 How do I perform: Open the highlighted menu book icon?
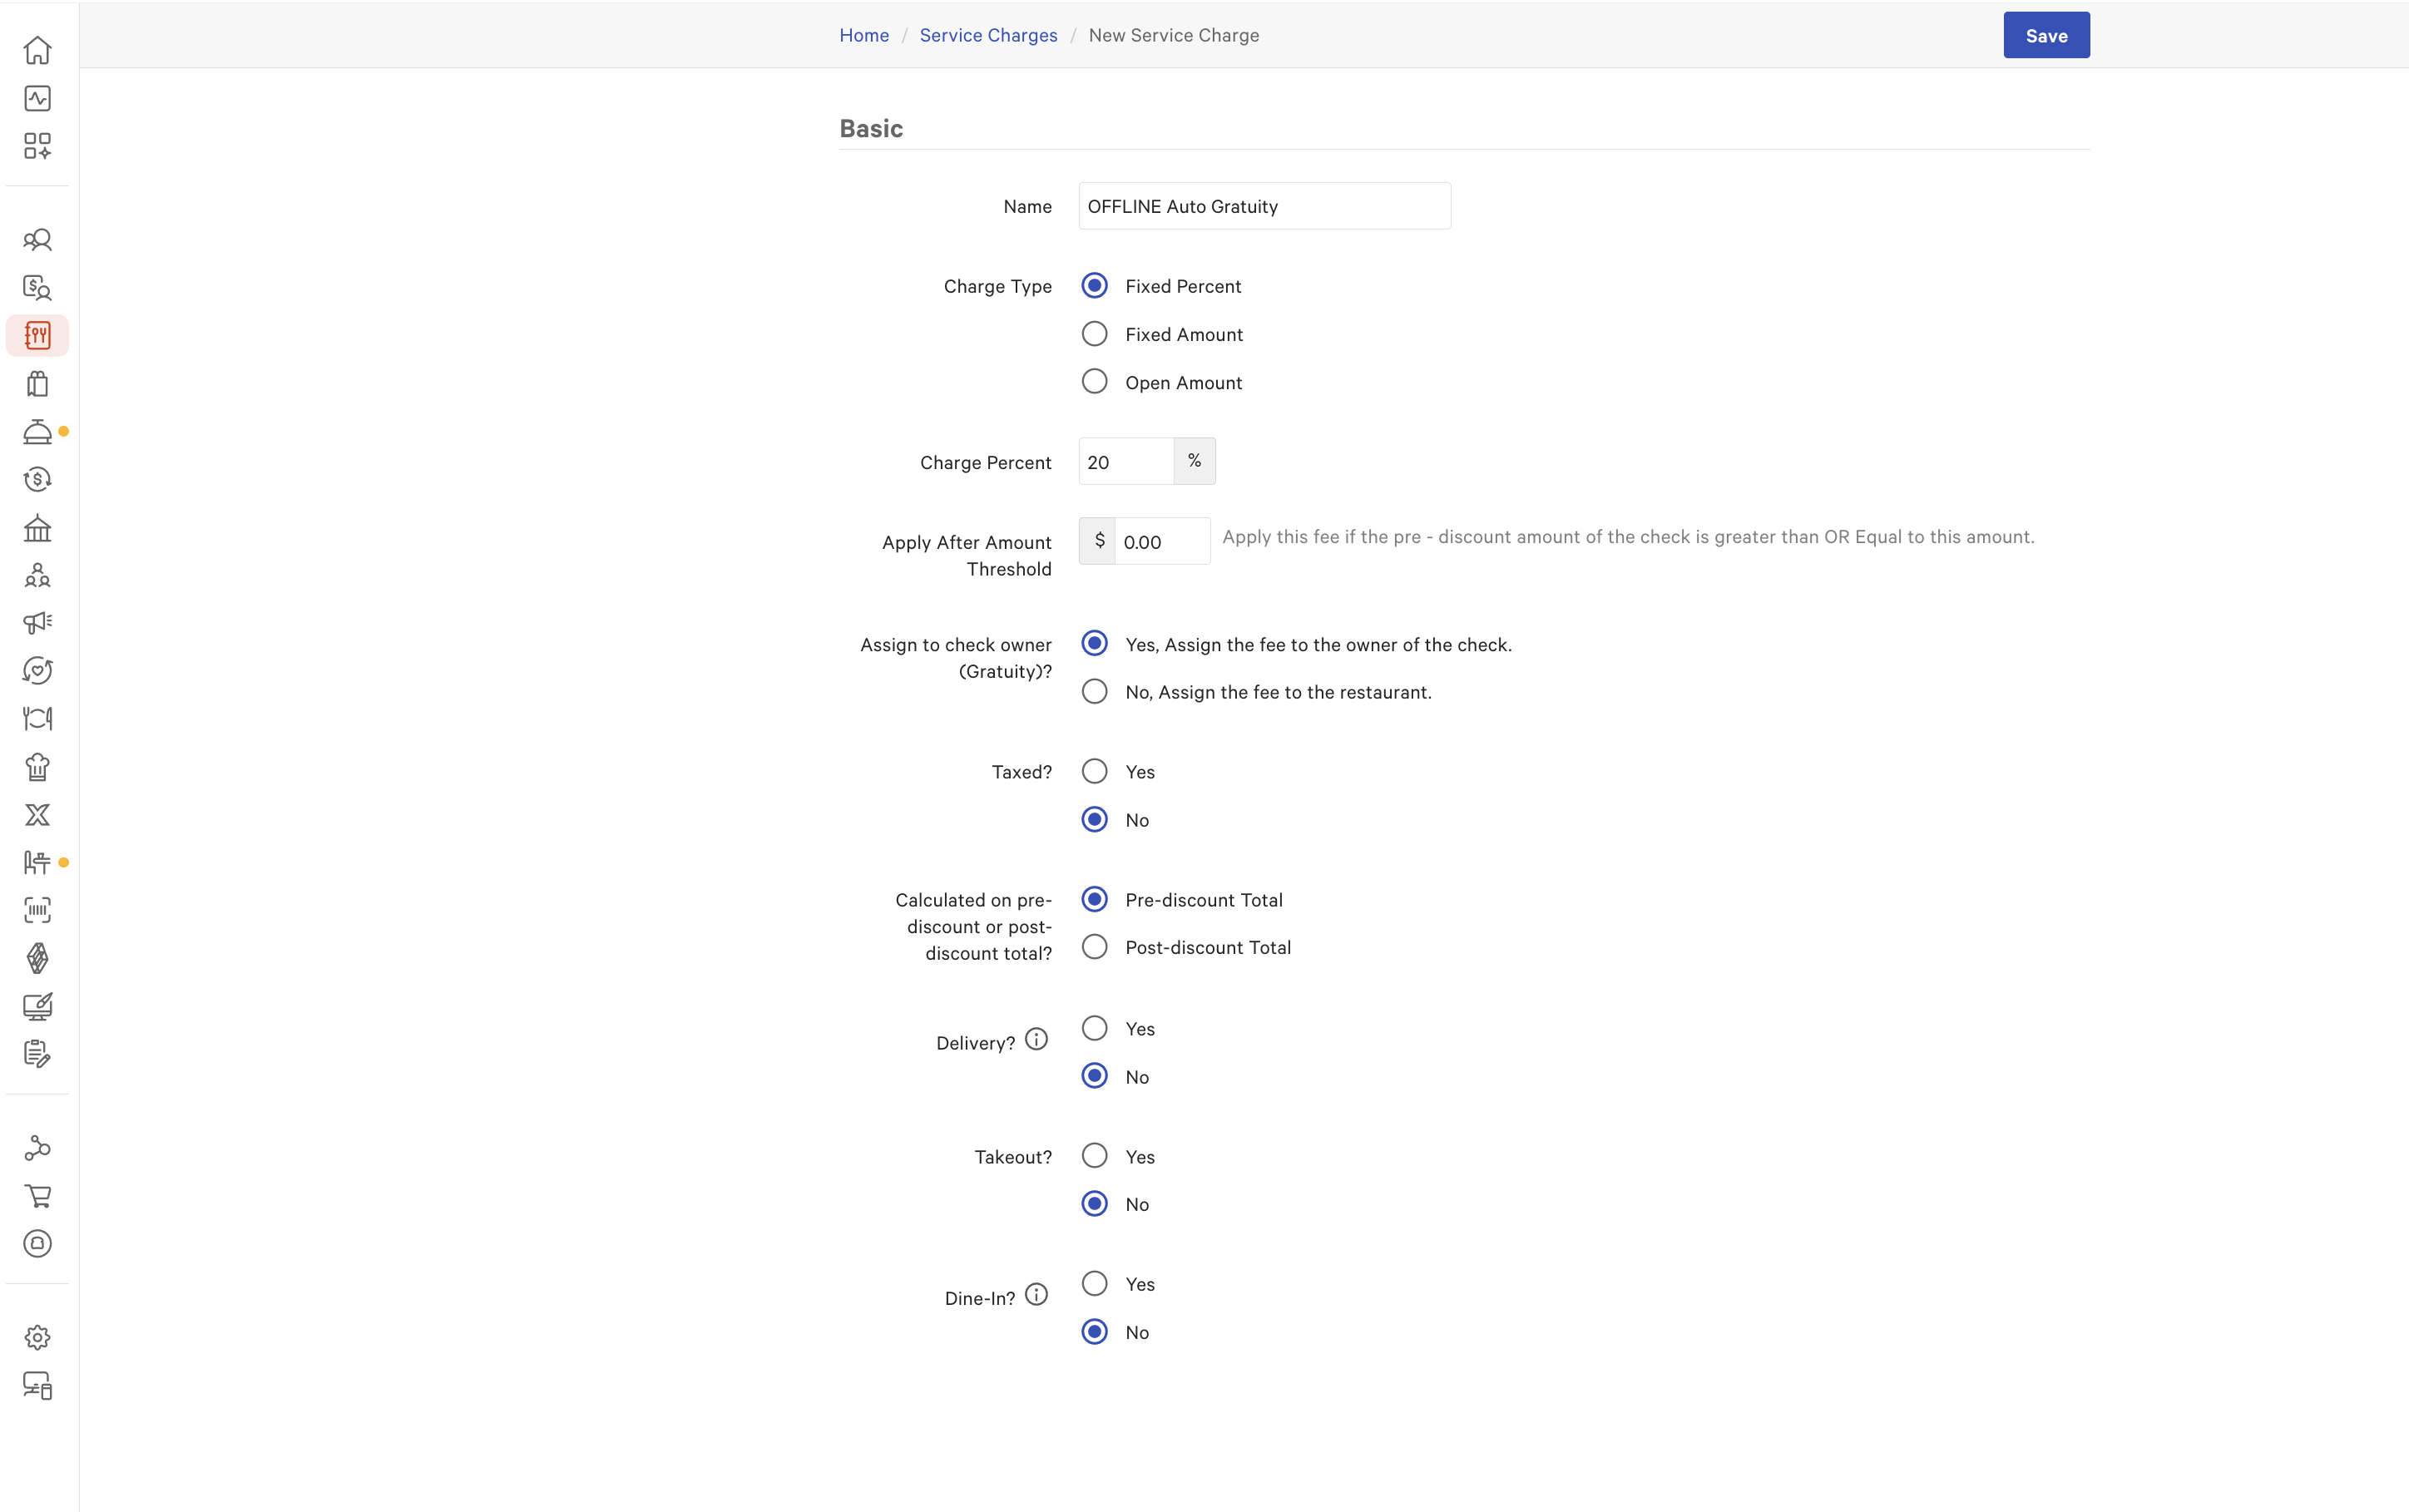(37, 335)
